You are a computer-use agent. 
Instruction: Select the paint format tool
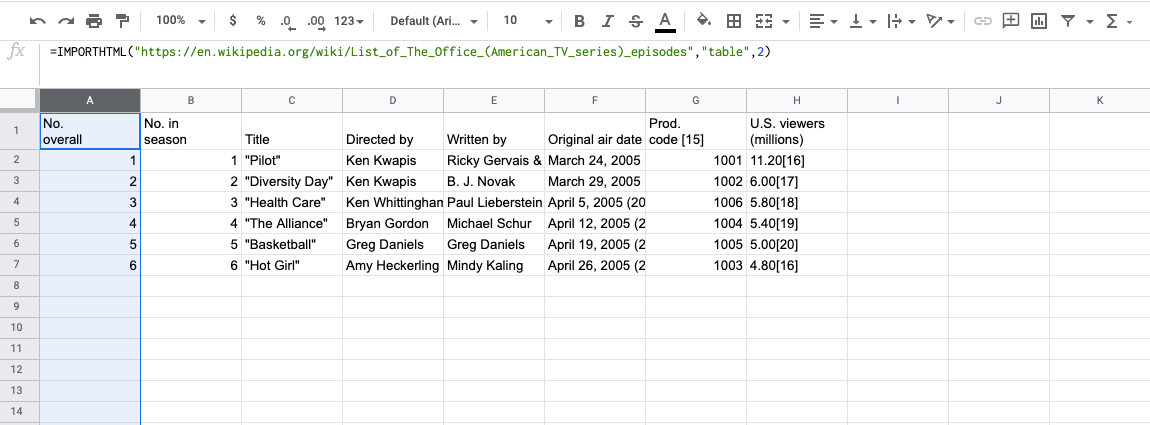123,20
